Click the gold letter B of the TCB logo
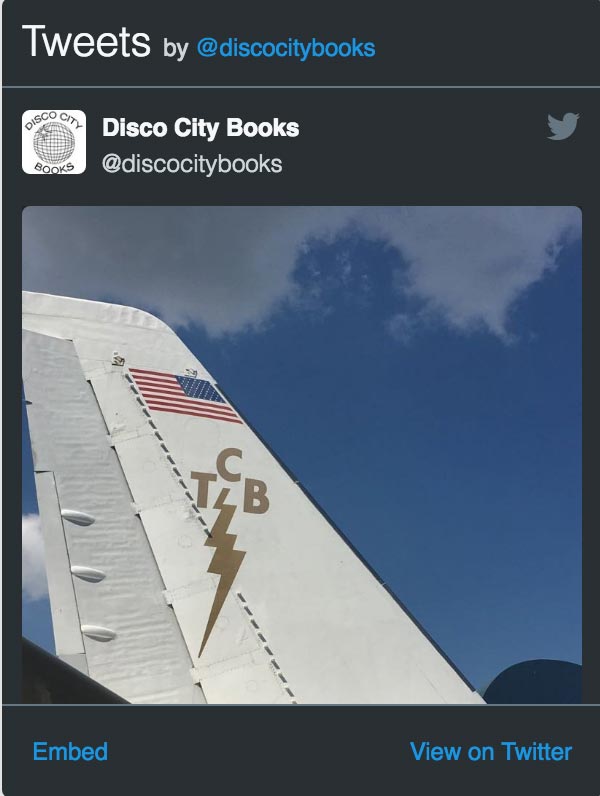 point(255,498)
